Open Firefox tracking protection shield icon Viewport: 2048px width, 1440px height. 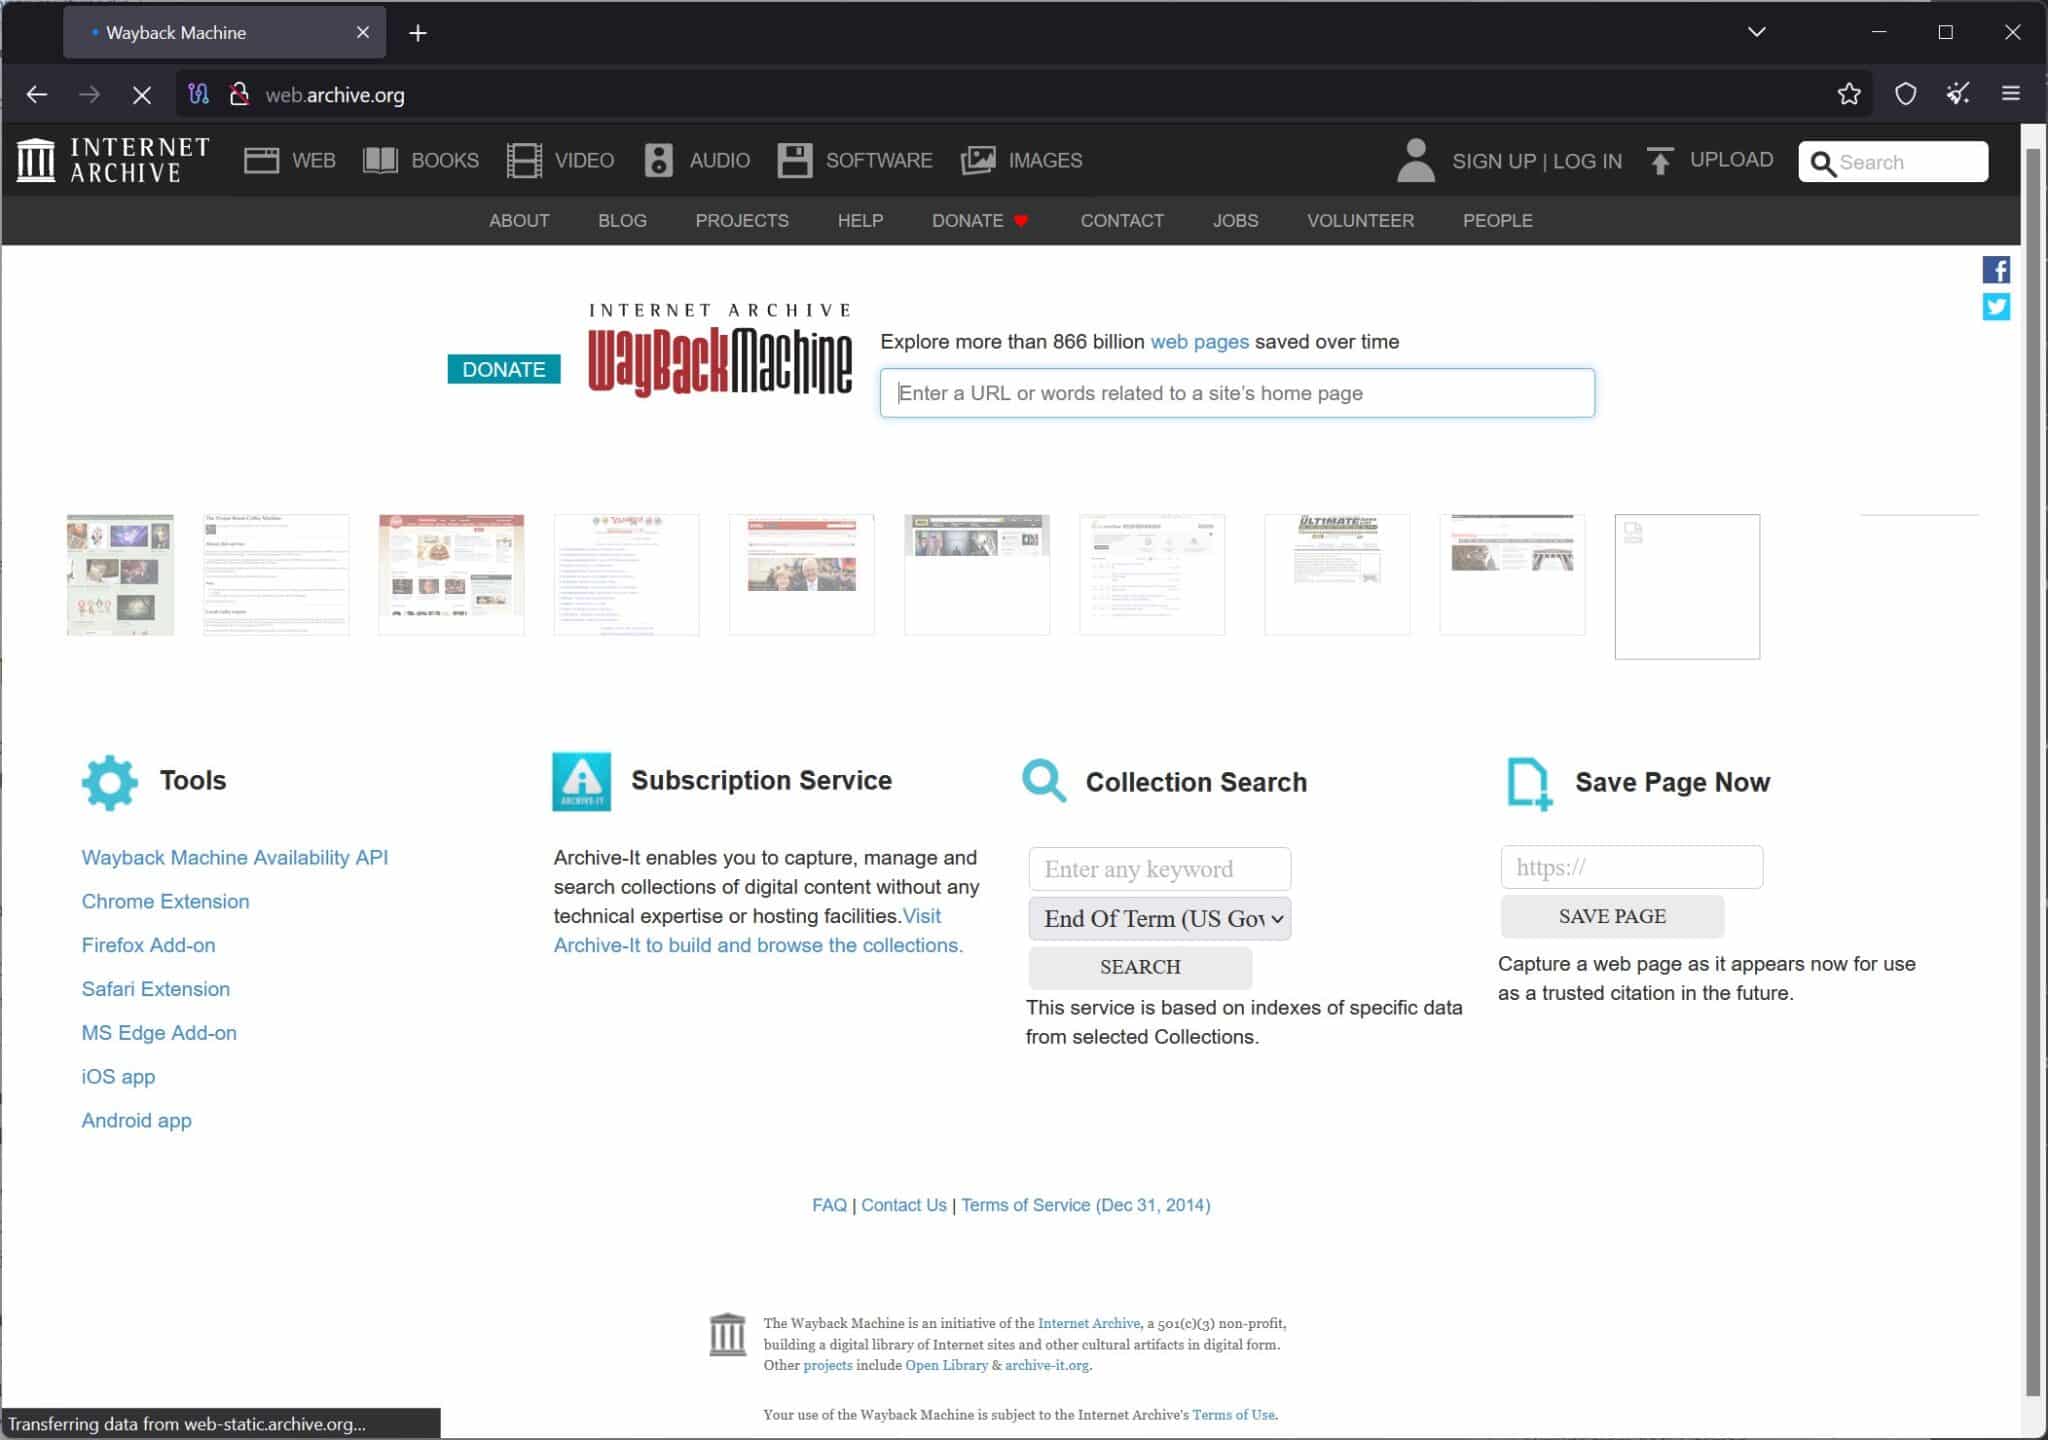(1906, 94)
